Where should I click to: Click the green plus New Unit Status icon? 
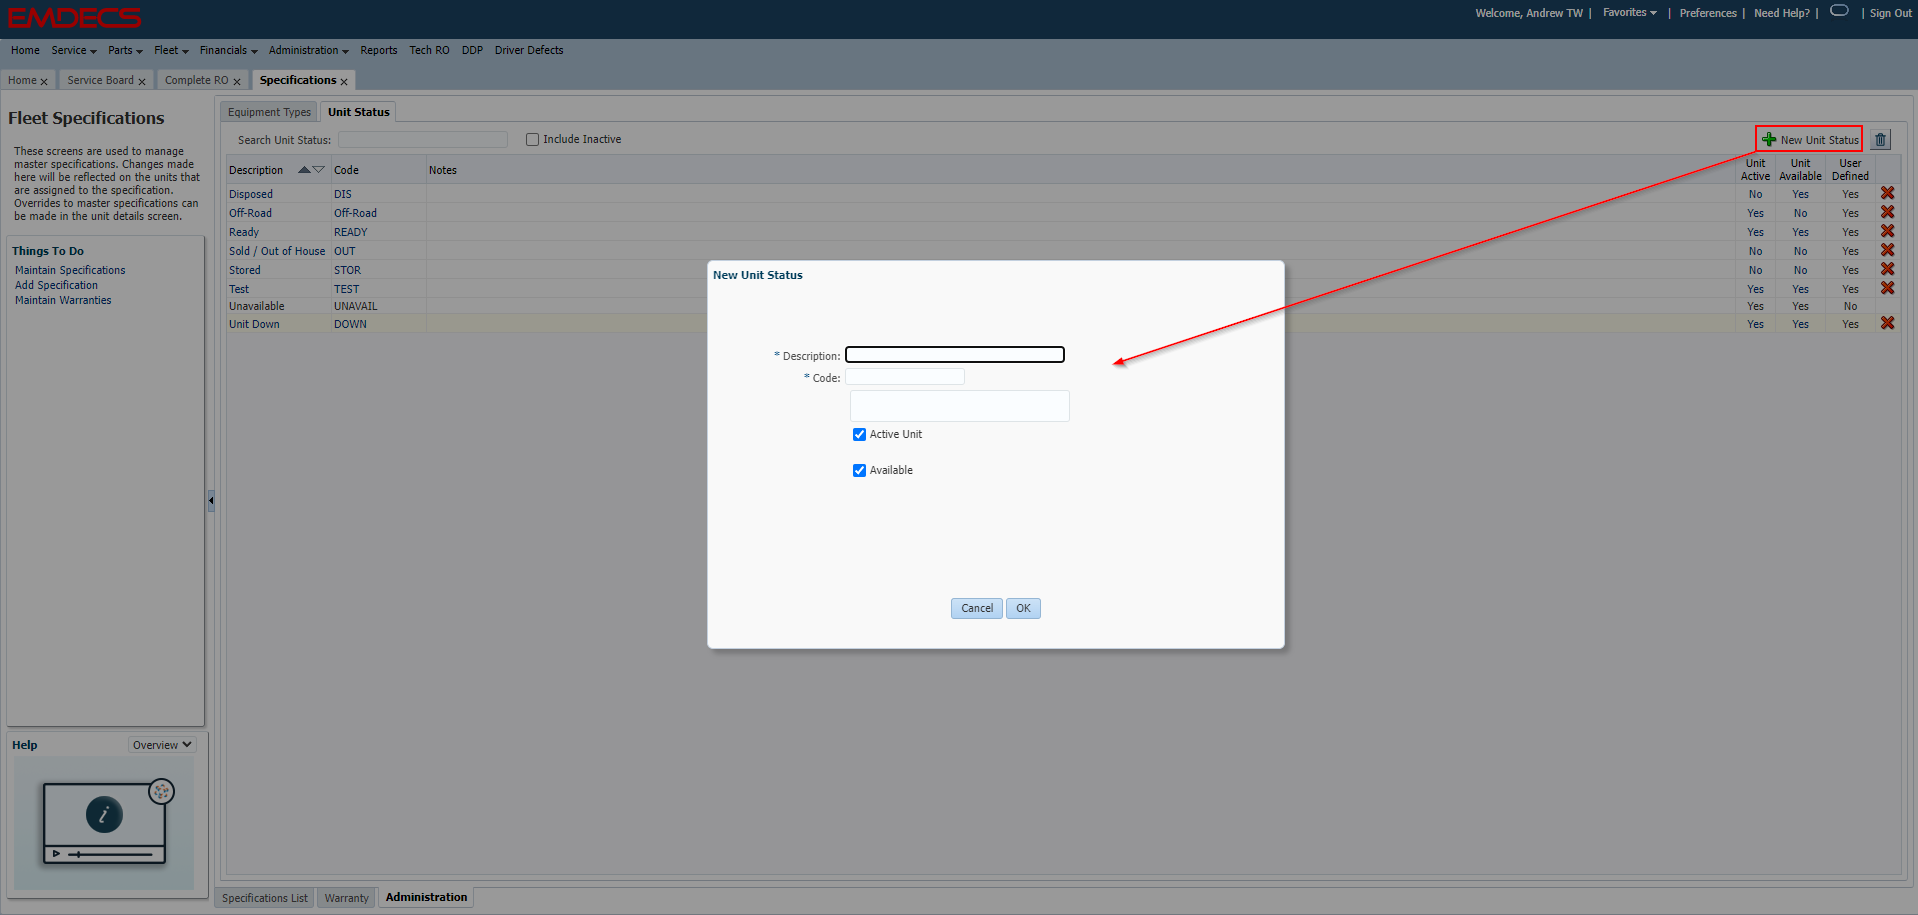1769,140
